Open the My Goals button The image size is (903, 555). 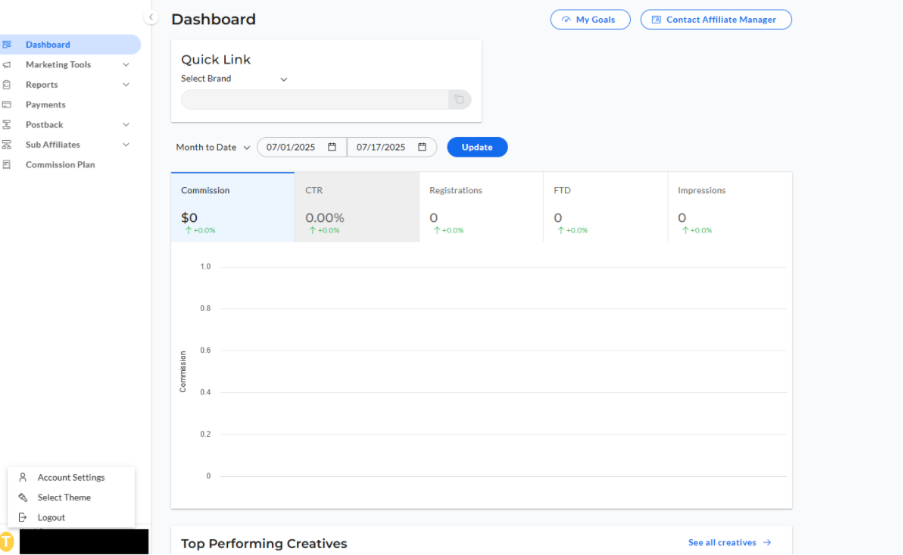(590, 20)
